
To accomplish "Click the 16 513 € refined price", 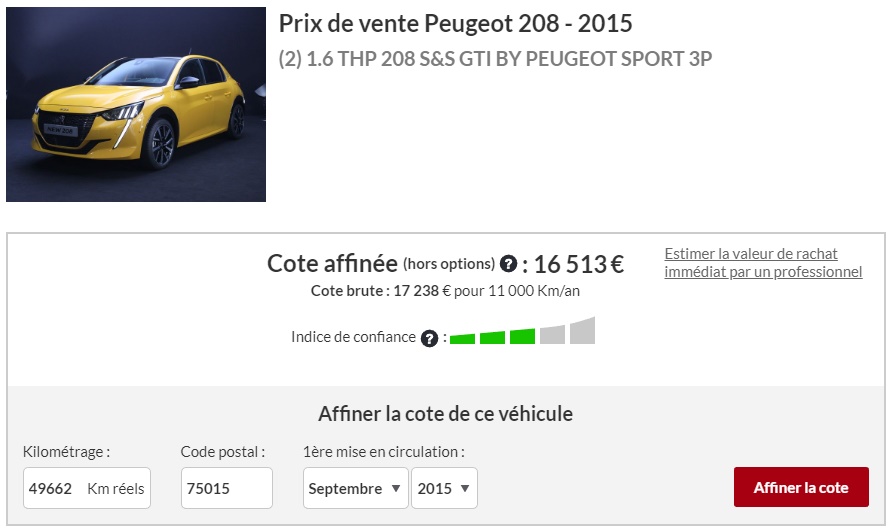I will (x=578, y=264).
